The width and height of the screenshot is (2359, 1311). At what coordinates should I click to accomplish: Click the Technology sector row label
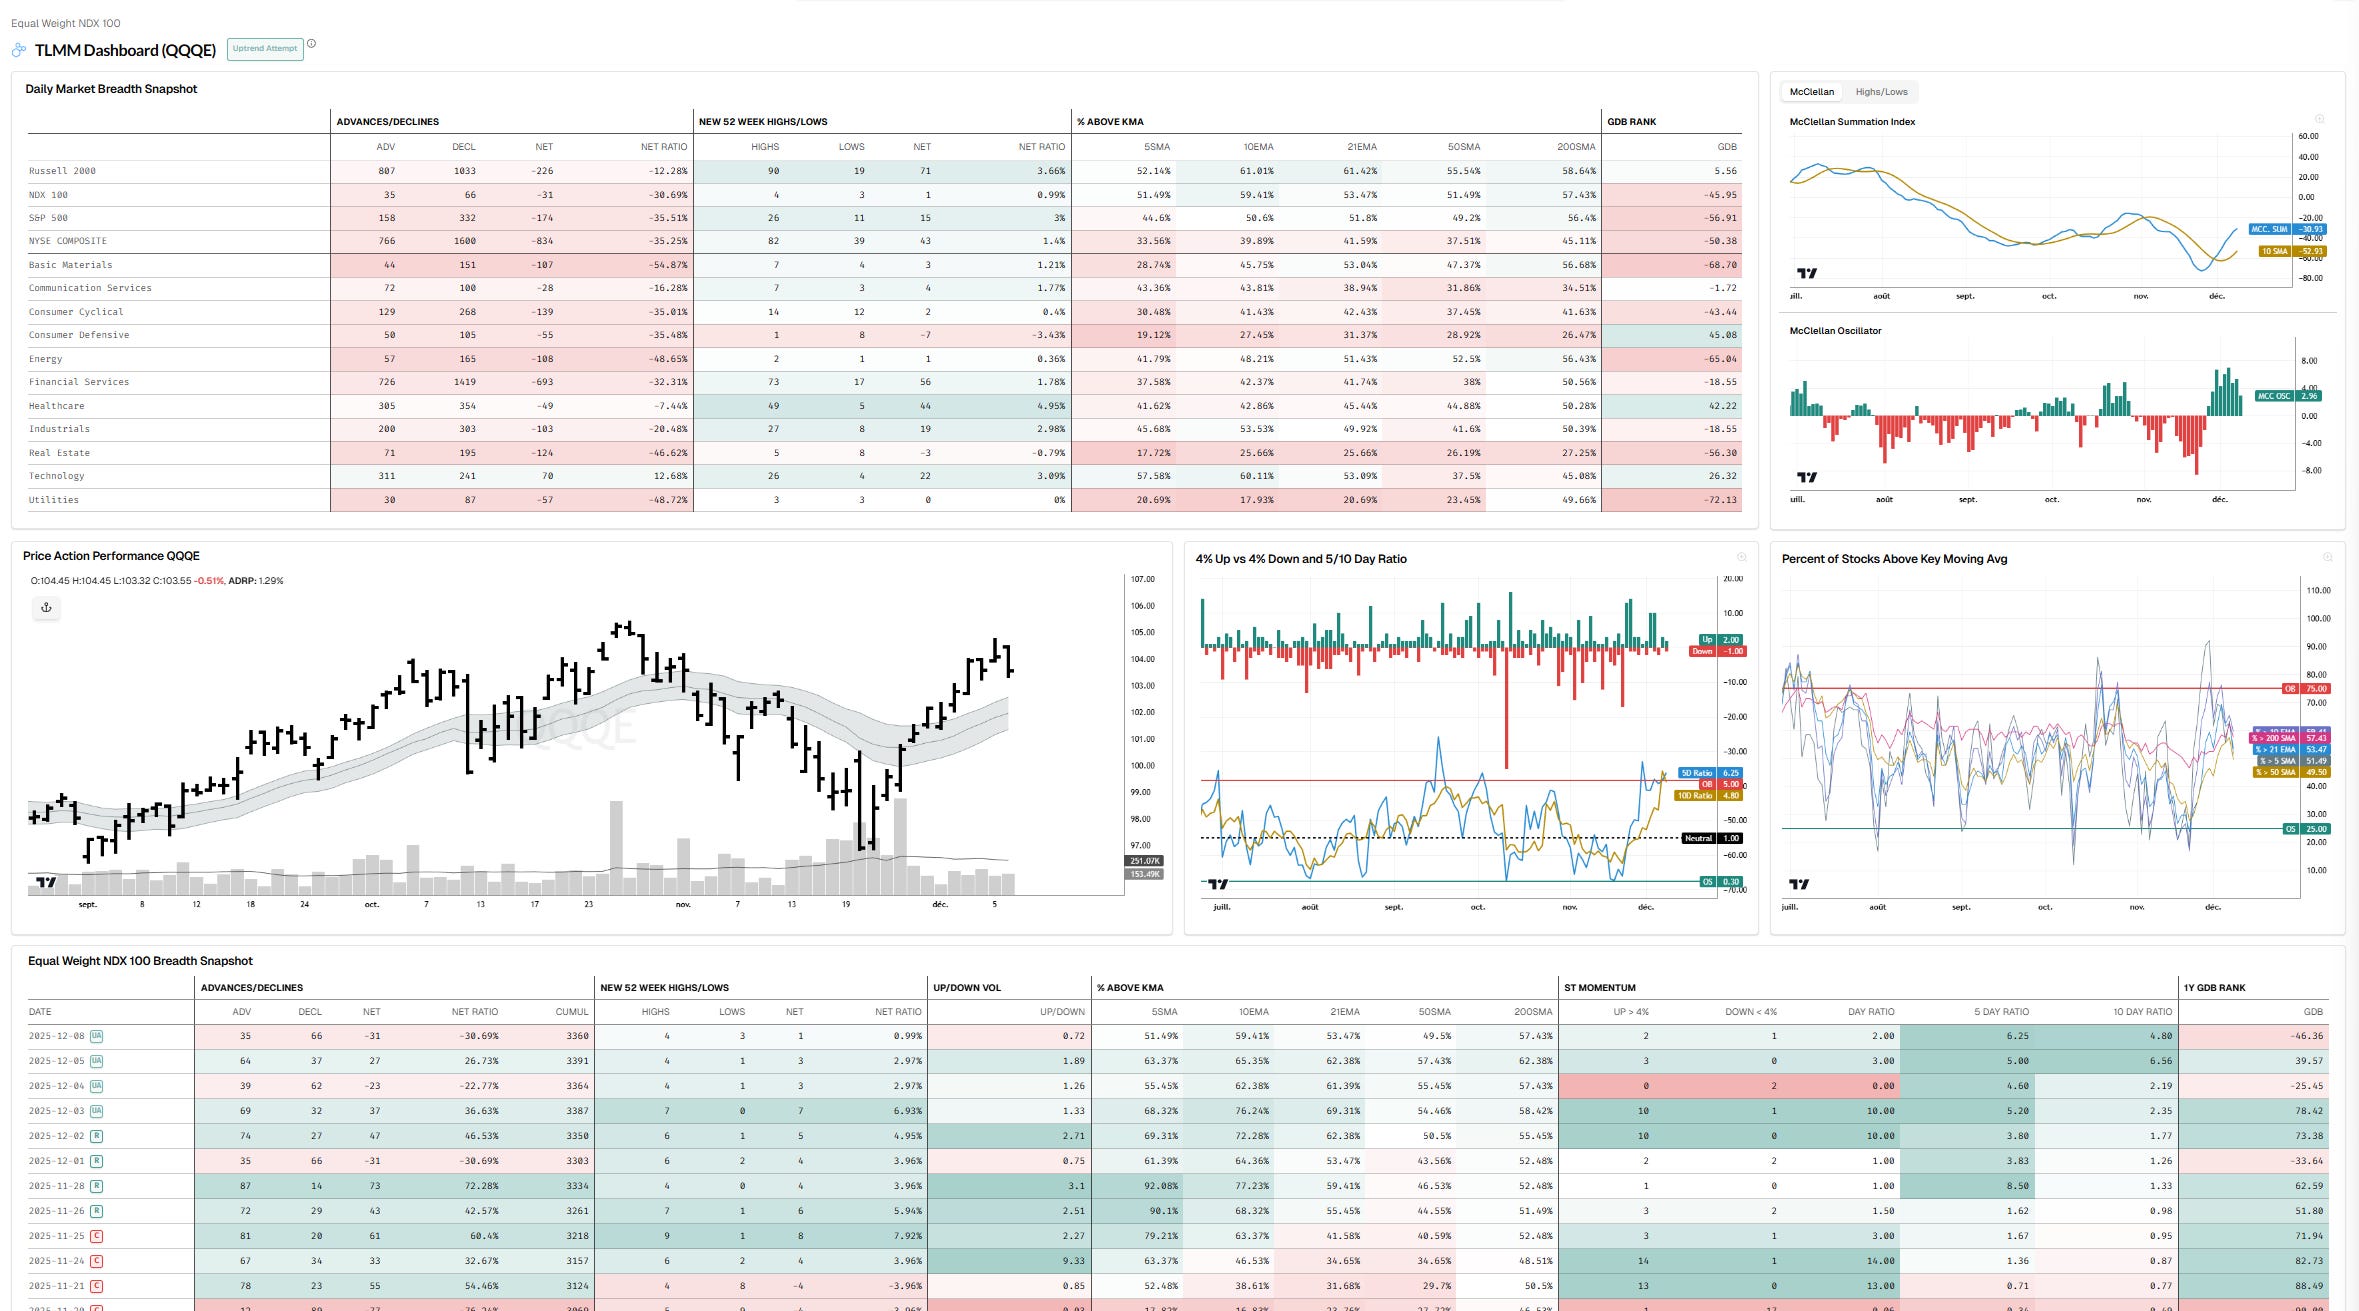[x=57, y=476]
